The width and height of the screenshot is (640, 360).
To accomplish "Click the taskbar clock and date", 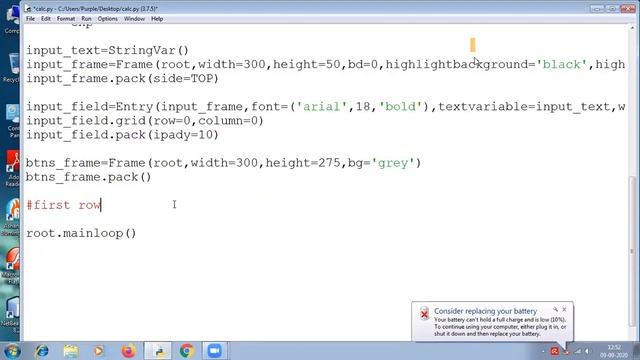I will pyautogui.click(x=614, y=351).
